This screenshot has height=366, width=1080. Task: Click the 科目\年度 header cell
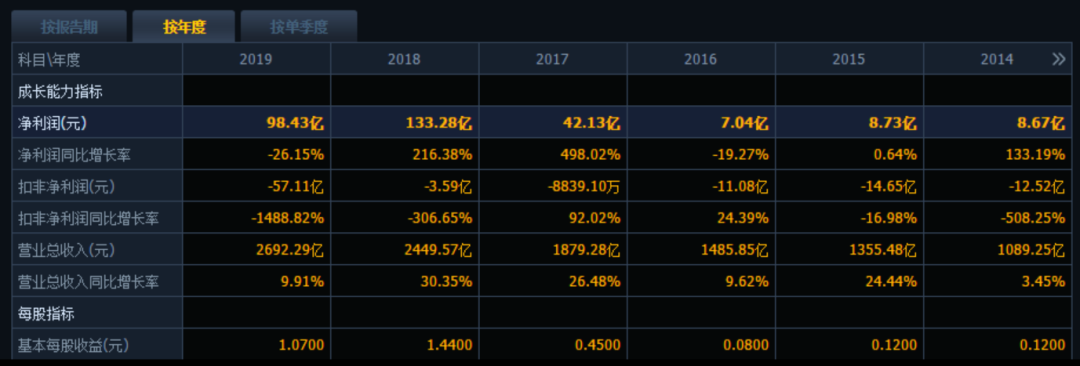click(49, 60)
